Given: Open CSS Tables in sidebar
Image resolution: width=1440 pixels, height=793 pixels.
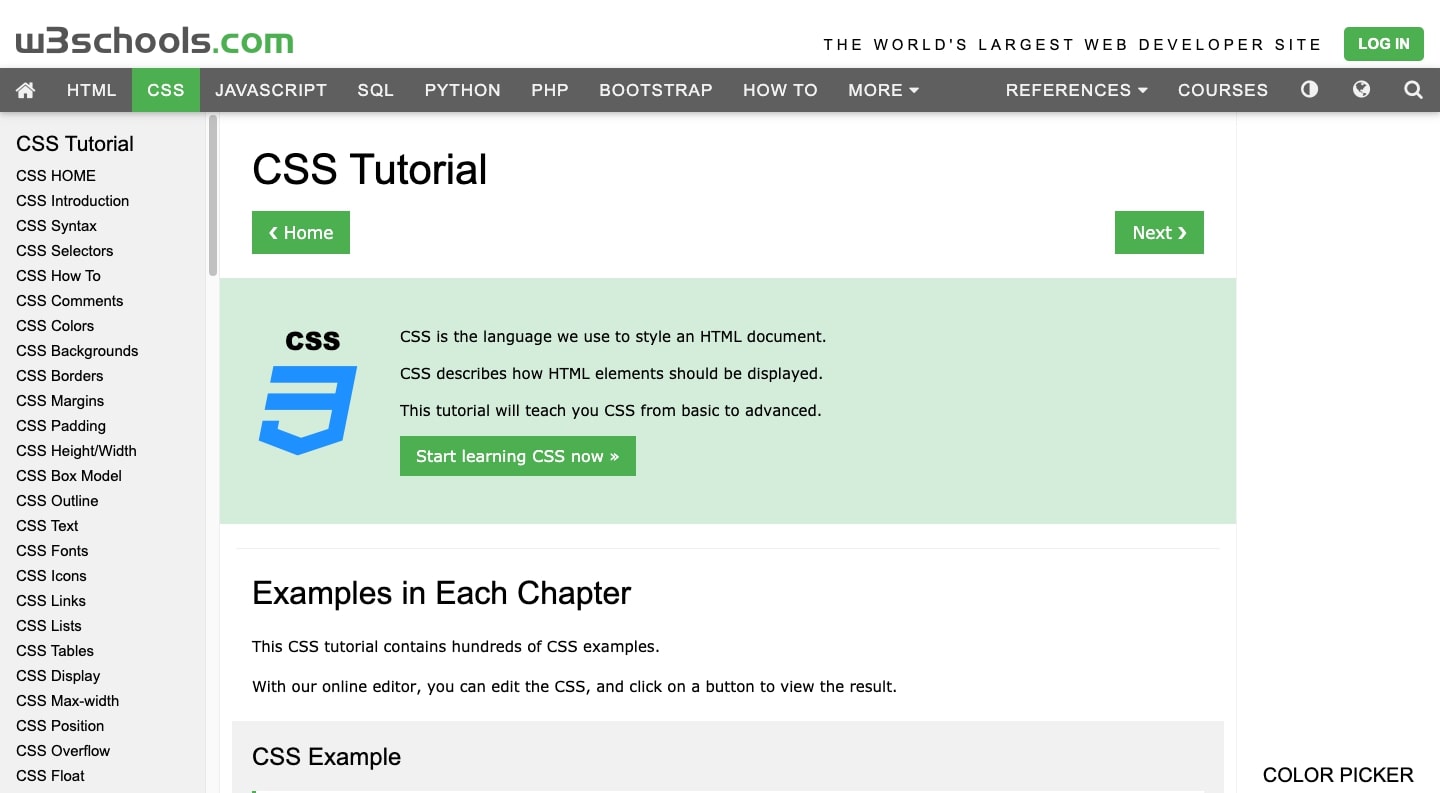Looking at the screenshot, I should tap(55, 650).
